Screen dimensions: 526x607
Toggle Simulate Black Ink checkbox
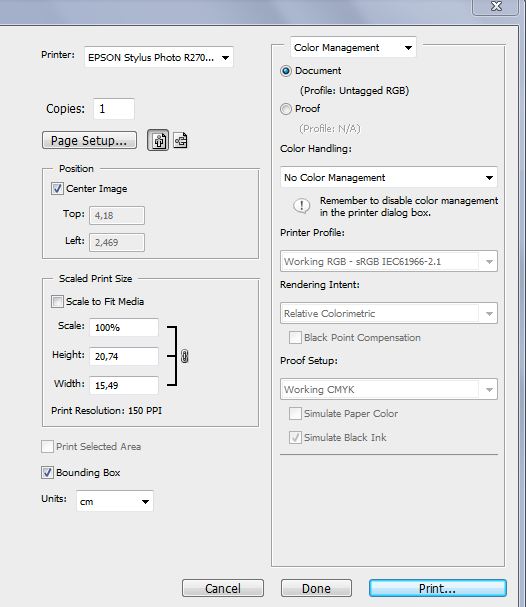(x=295, y=437)
